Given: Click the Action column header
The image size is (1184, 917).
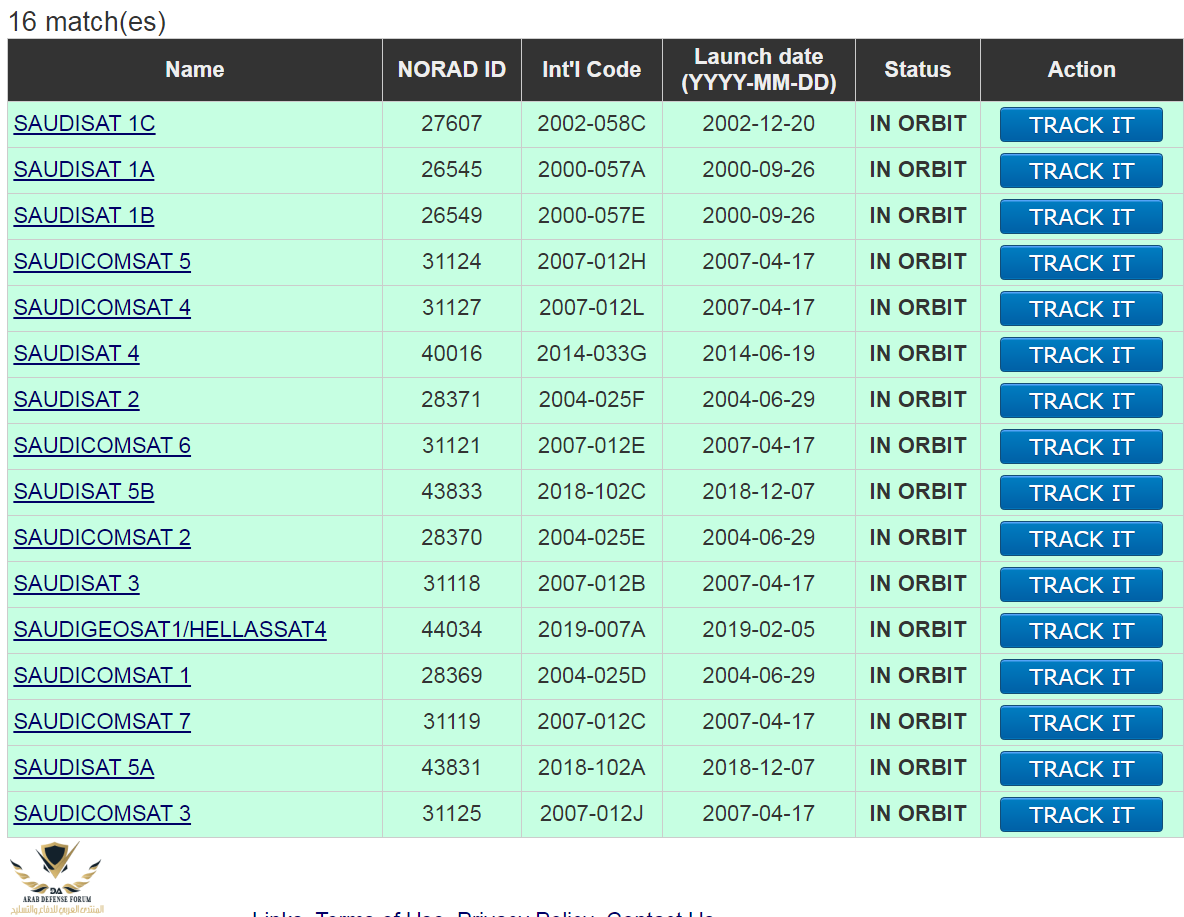Looking at the screenshot, I should 1081,69.
